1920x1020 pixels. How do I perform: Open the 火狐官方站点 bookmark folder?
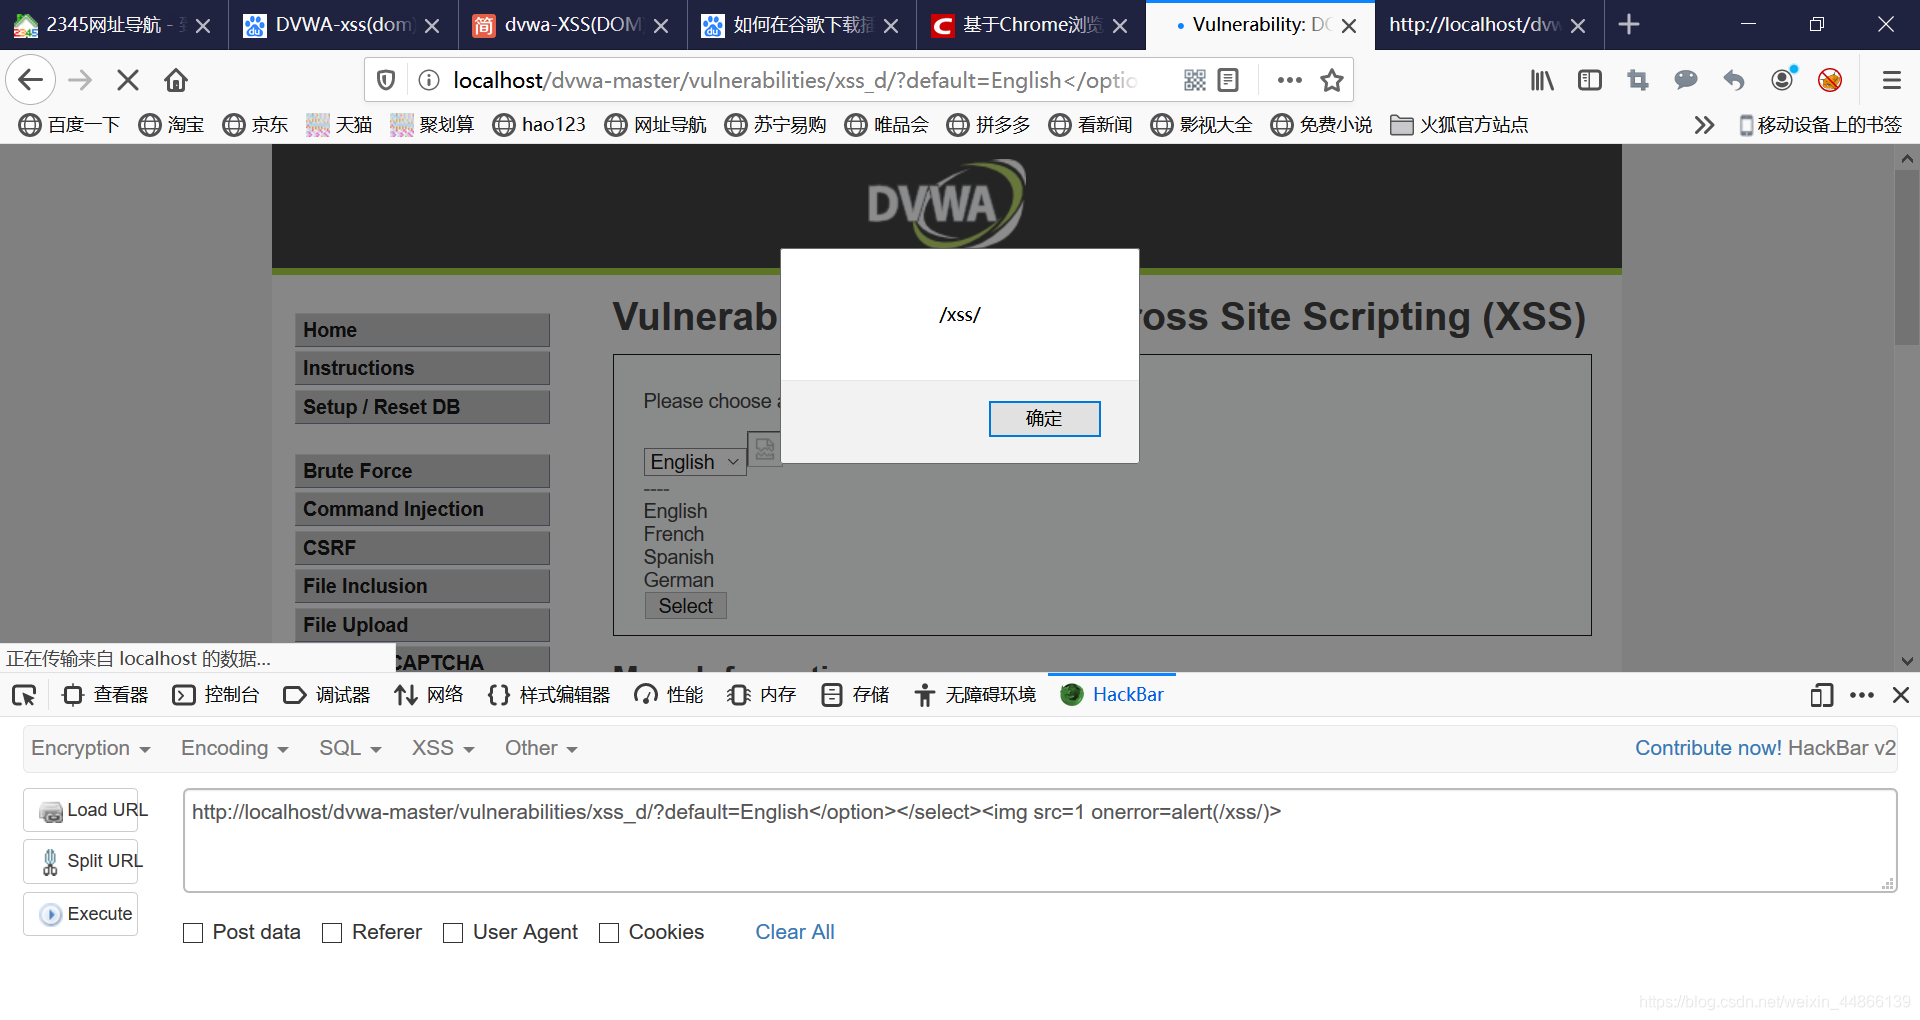(x=1459, y=125)
